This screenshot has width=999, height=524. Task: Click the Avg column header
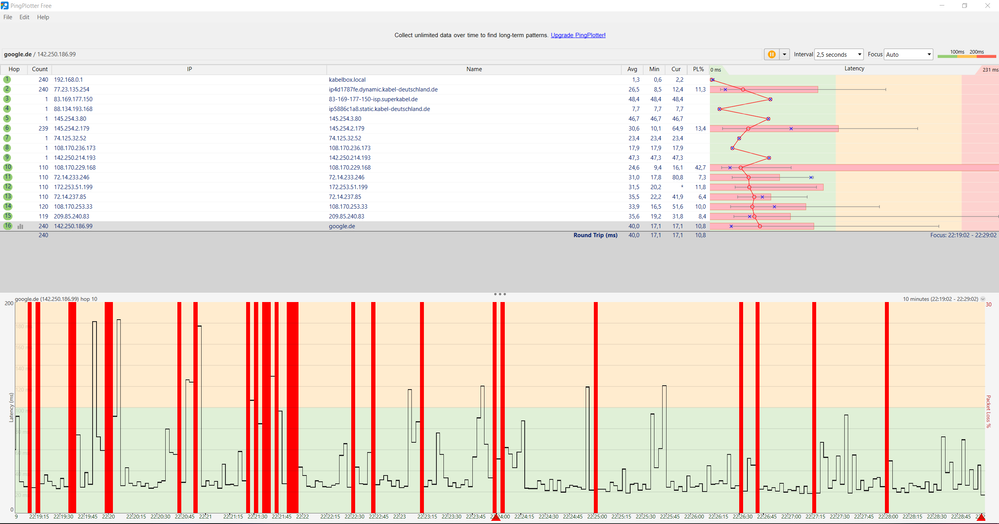632,69
